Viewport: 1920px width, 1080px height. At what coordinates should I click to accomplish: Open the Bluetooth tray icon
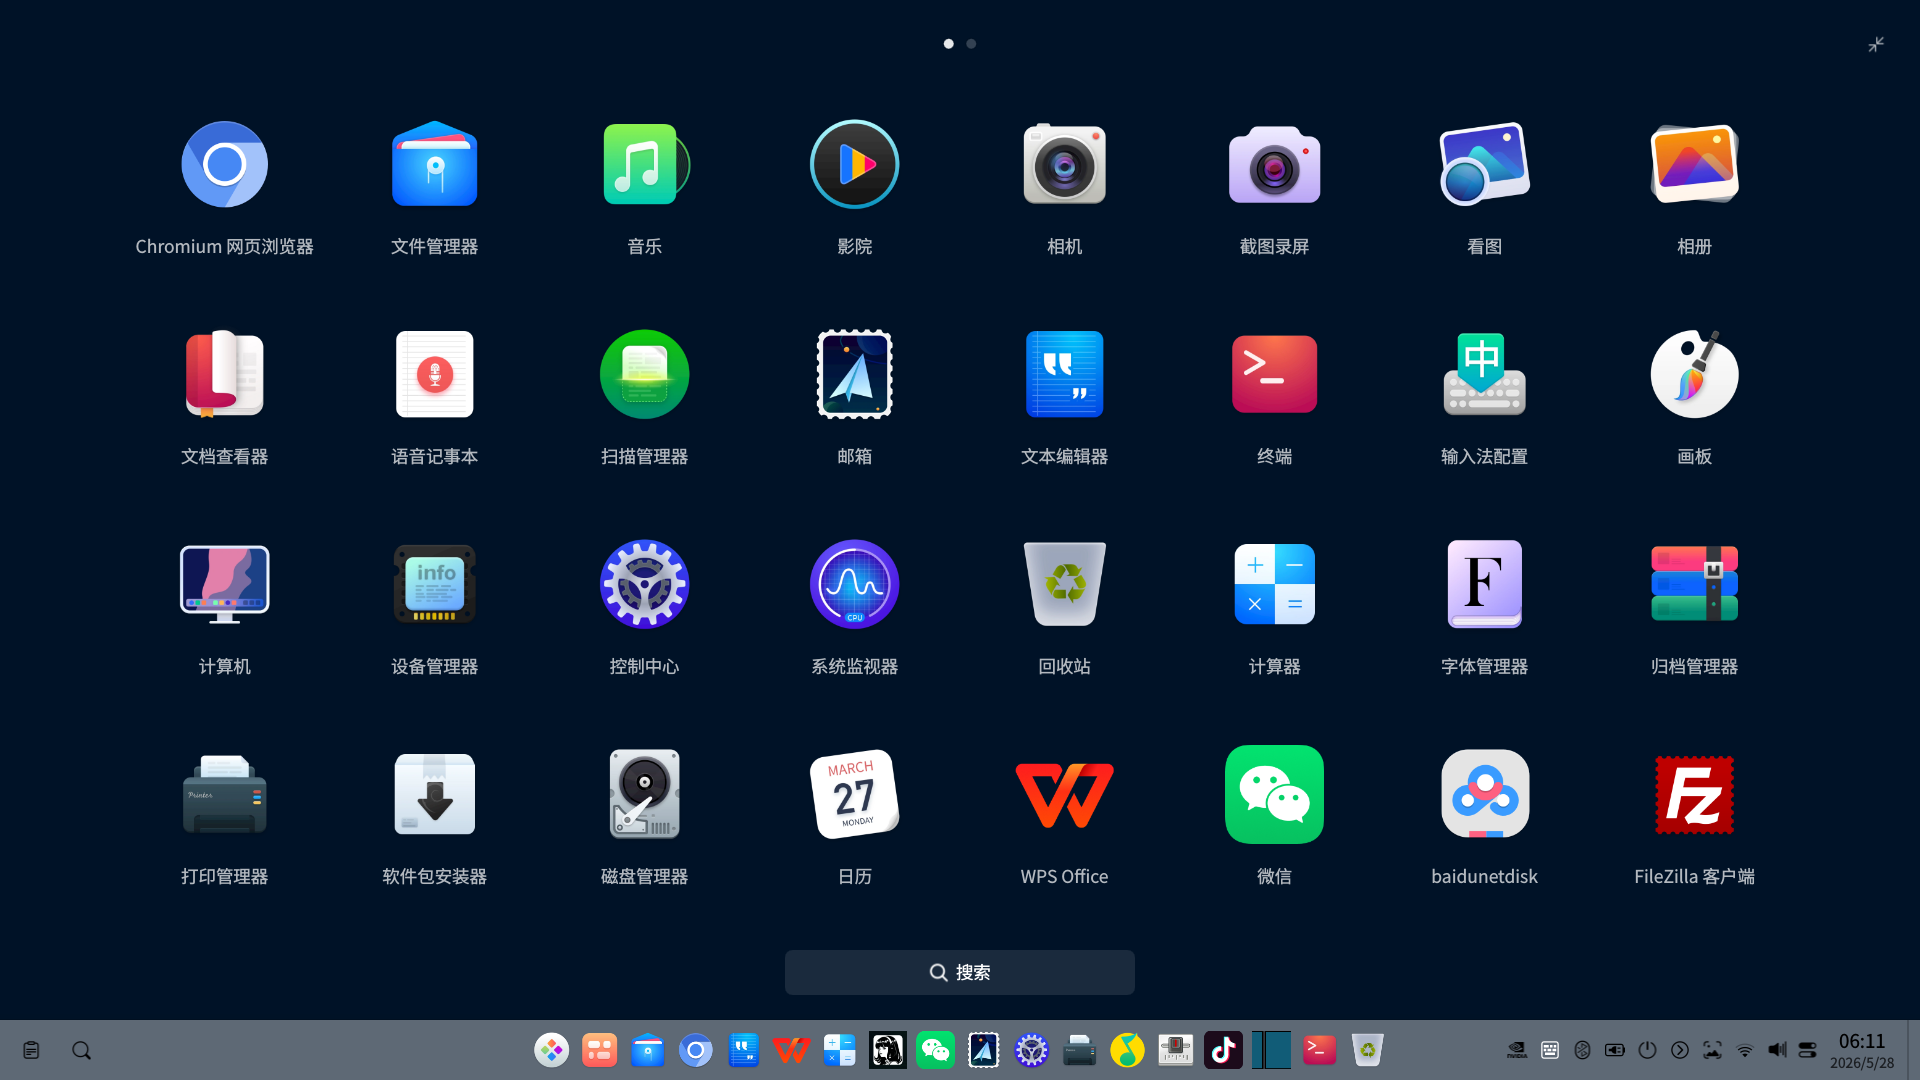pyautogui.click(x=1583, y=1051)
